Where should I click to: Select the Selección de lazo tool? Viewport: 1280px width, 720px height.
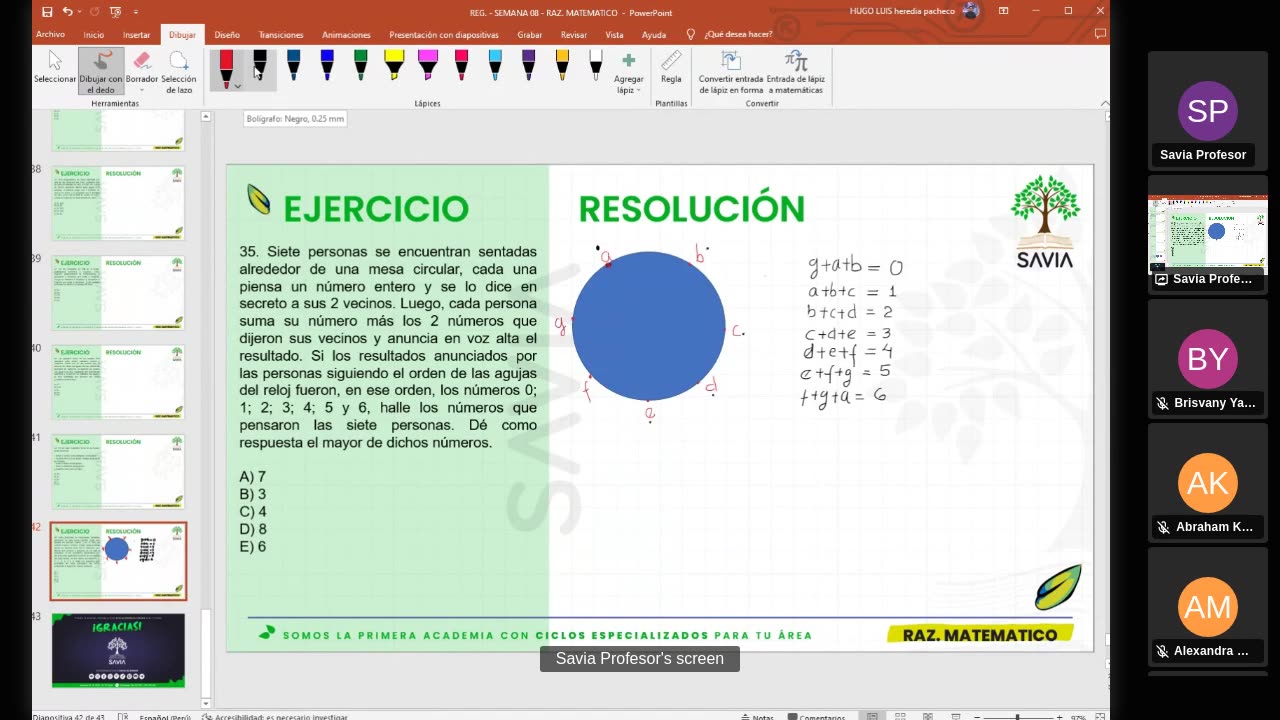tap(179, 71)
